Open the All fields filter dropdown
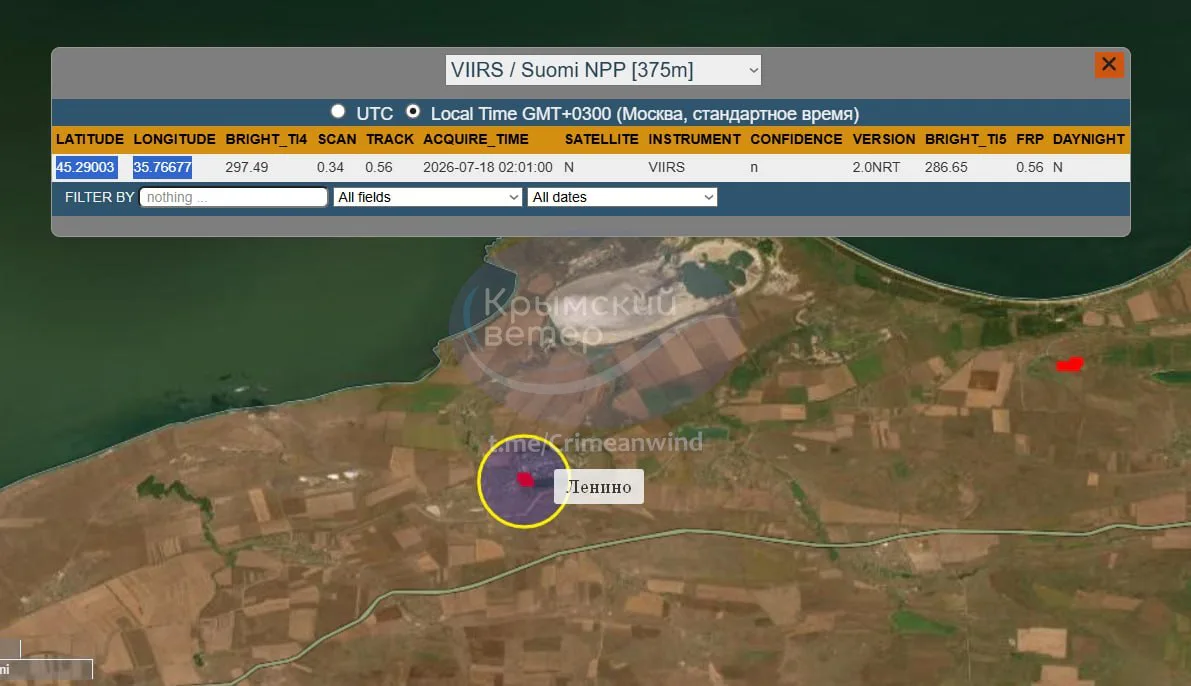The width and height of the screenshot is (1191, 686). pos(428,198)
